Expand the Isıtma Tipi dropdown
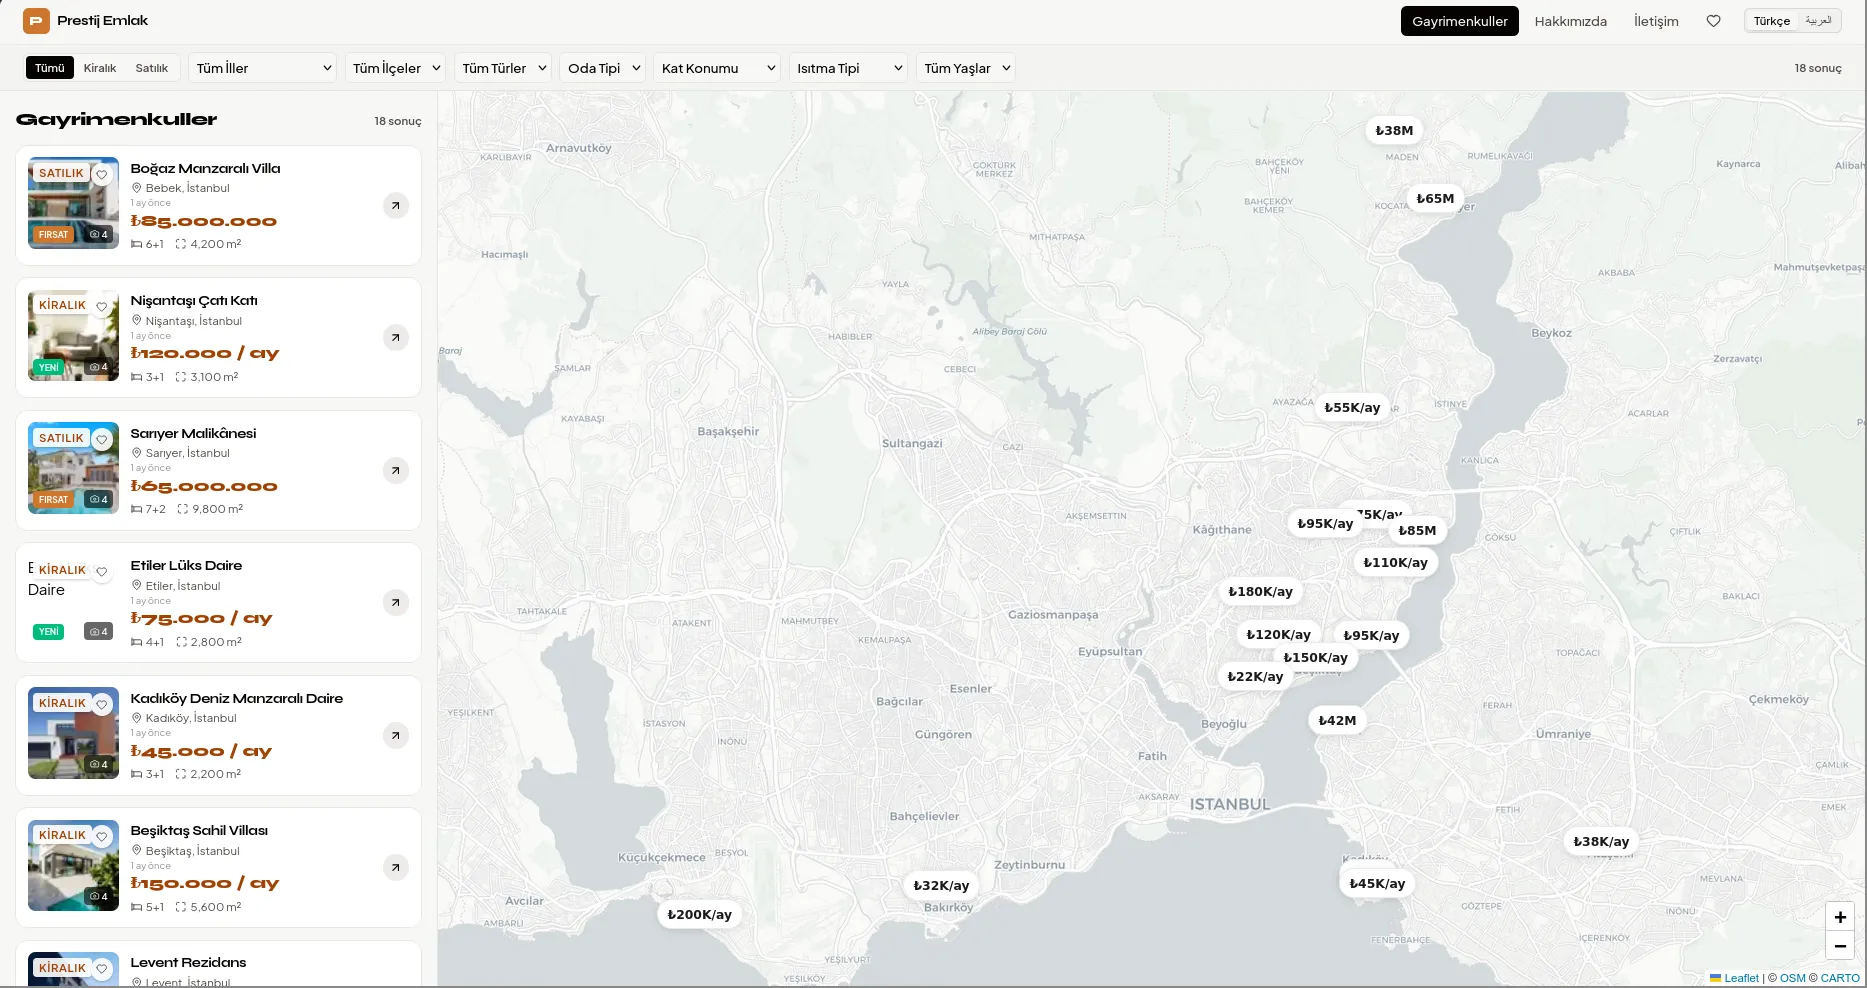The width and height of the screenshot is (1867, 988). [848, 68]
